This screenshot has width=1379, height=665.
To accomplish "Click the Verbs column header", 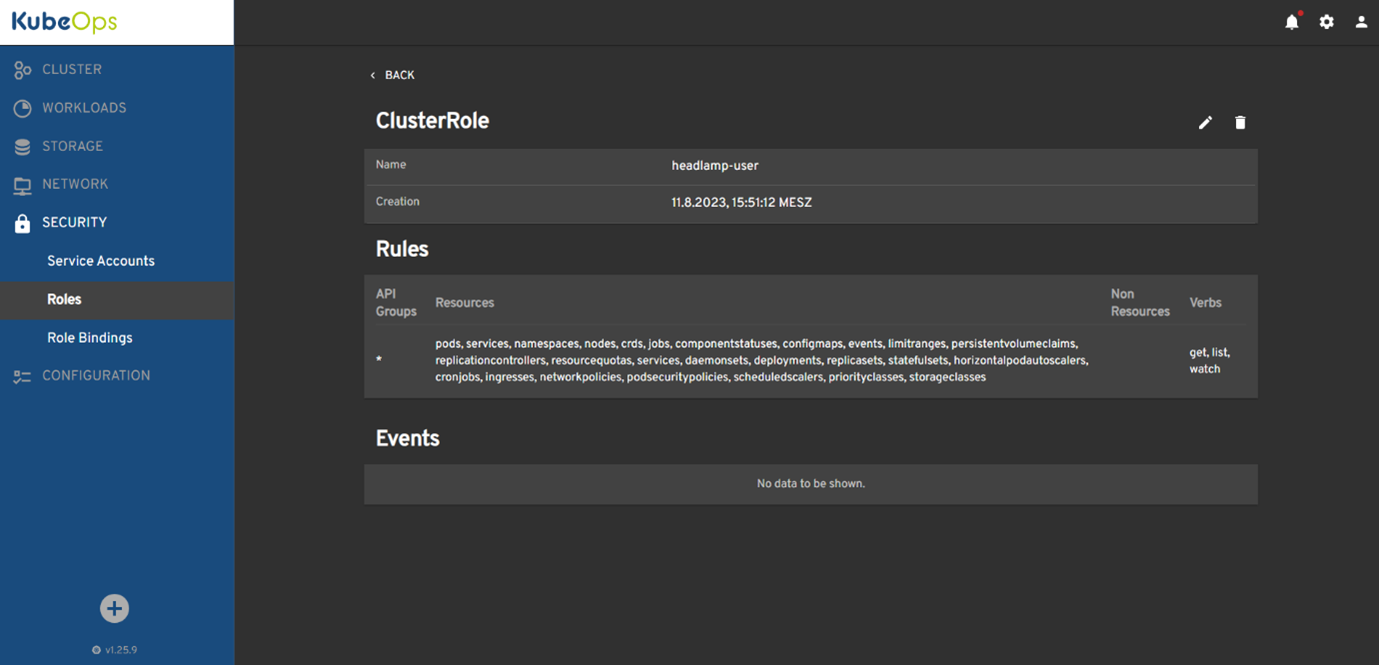I will coord(1205,302).
